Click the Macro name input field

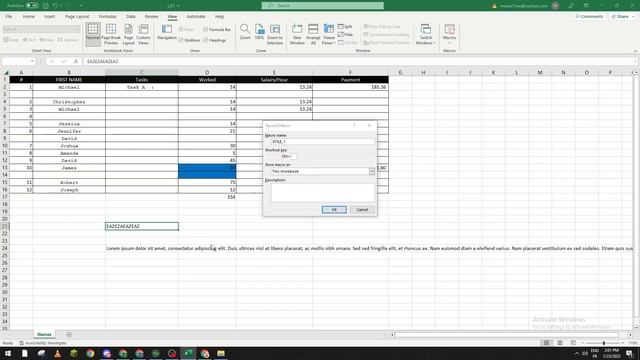pos(322,142)
